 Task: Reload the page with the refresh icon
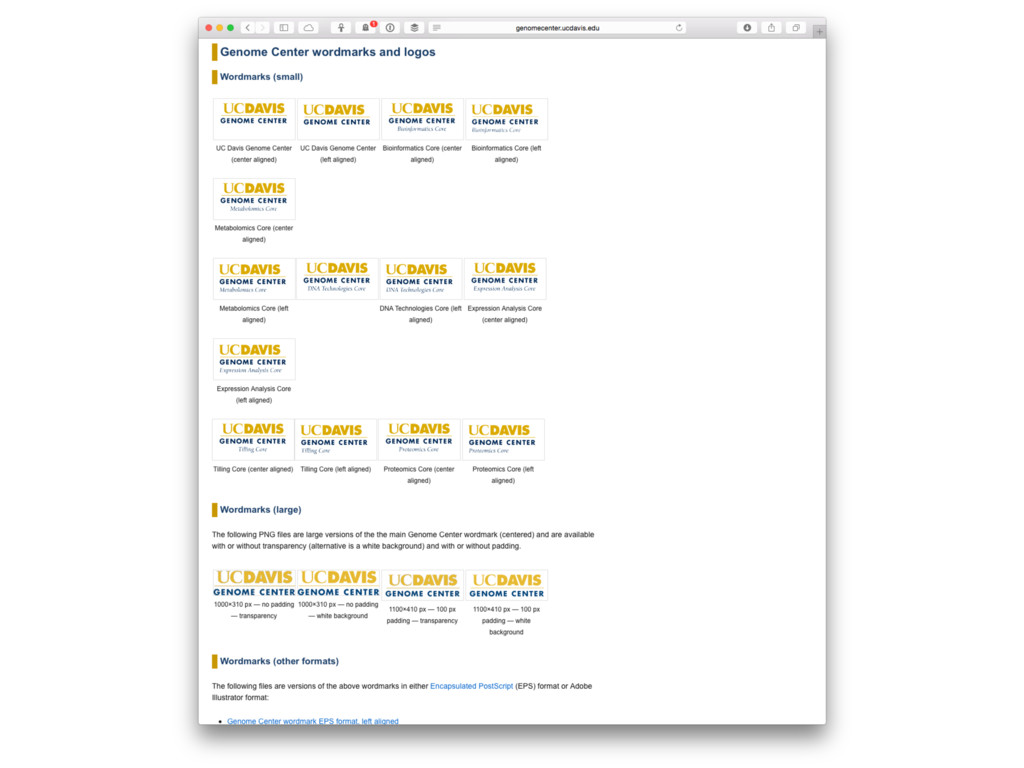pos(679,28)
